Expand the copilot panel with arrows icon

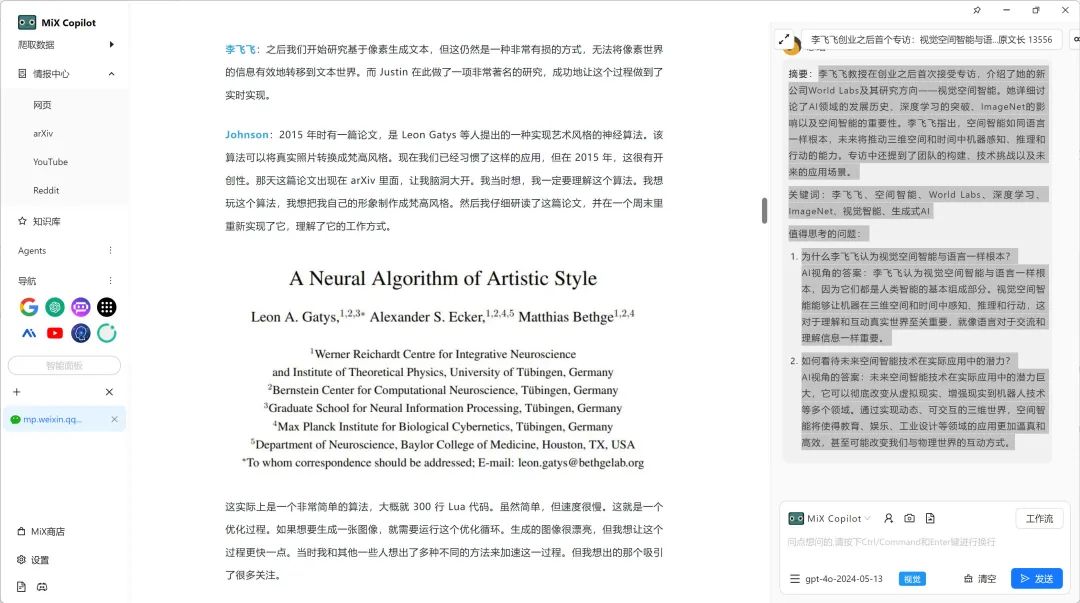[x=784, y=40]
